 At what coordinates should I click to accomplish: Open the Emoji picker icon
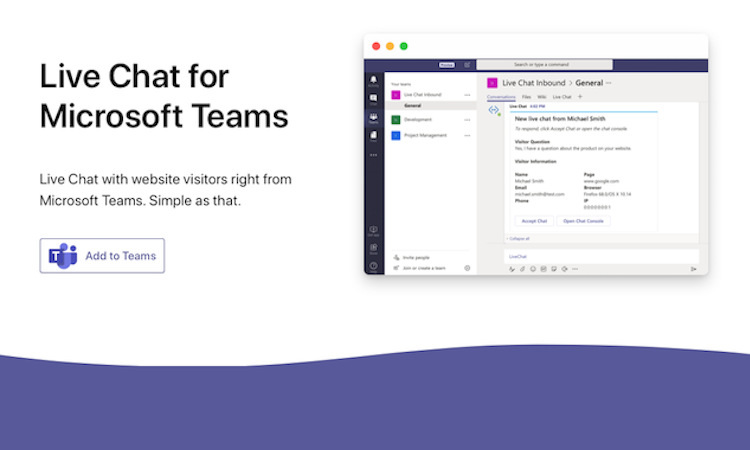pos(533,269)
